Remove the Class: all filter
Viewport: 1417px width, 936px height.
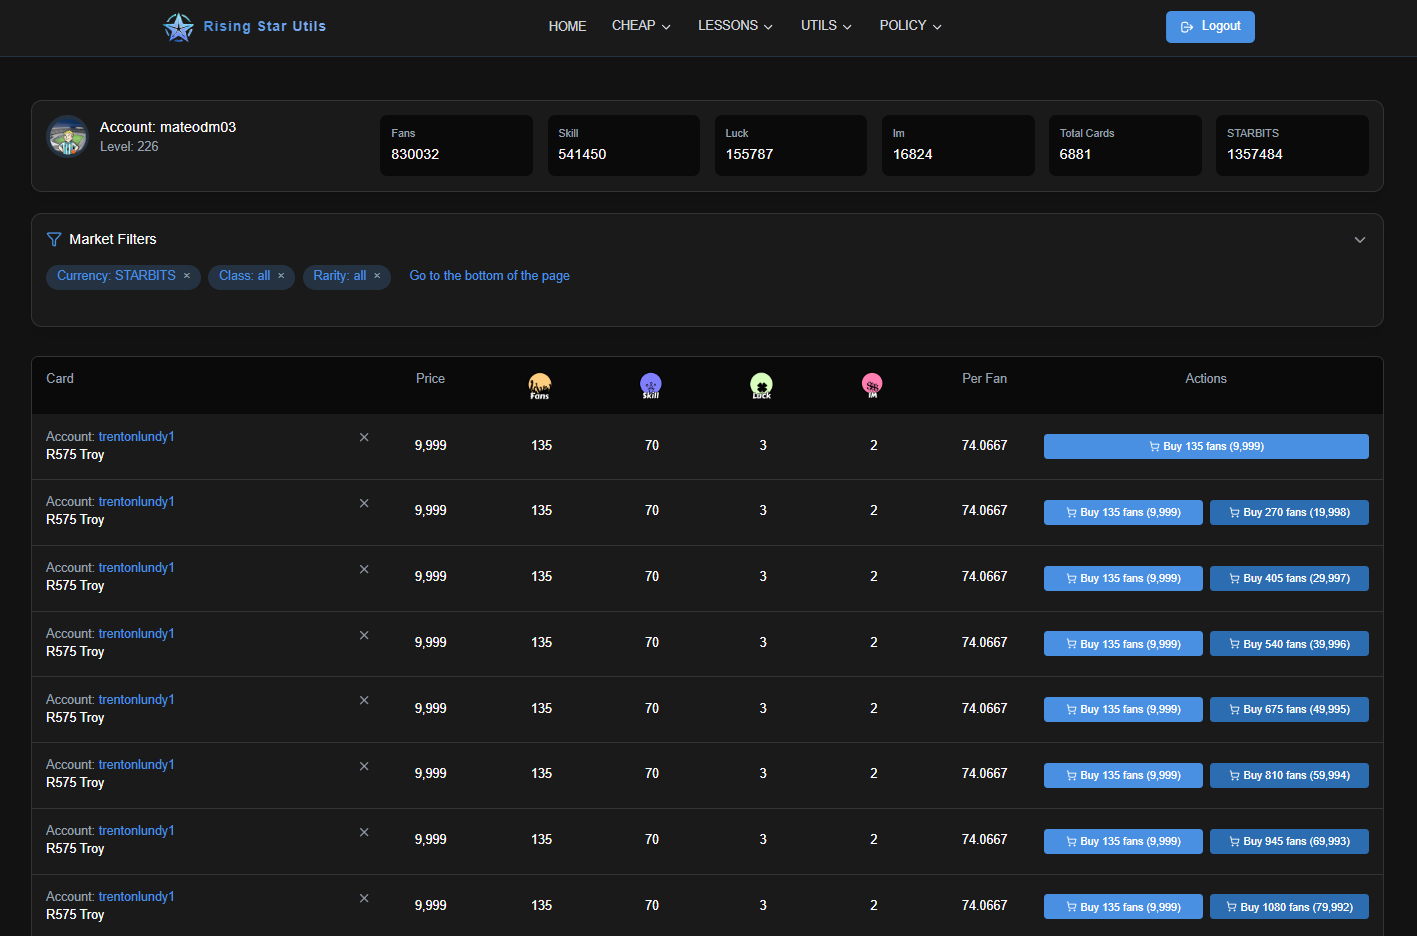281,276
